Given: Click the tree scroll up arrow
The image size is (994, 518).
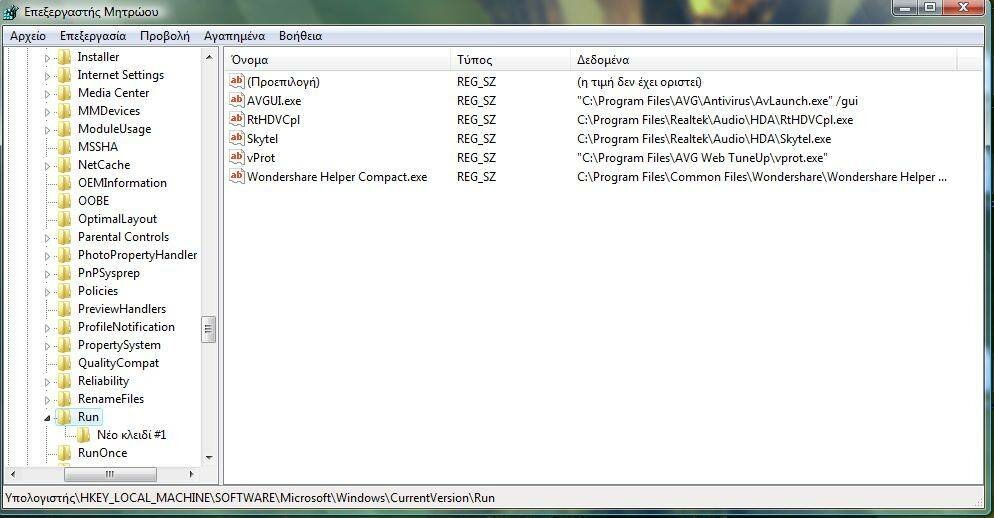Looking at the screenshot, I should tap(209, 57).
